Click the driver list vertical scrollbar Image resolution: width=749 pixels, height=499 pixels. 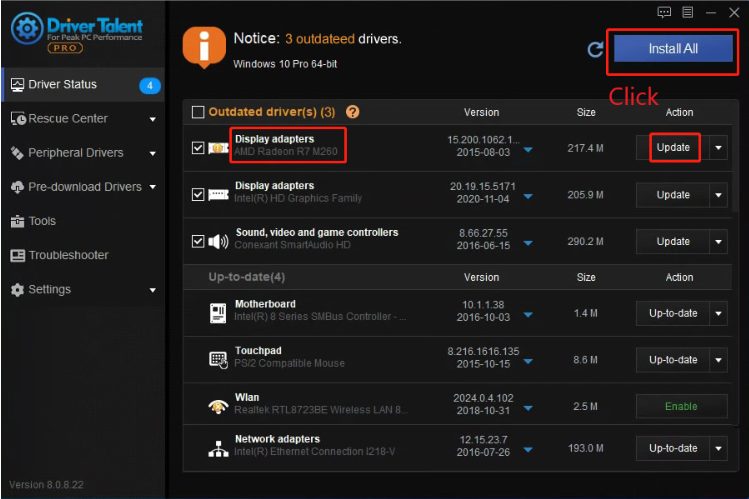click(736, 168)
